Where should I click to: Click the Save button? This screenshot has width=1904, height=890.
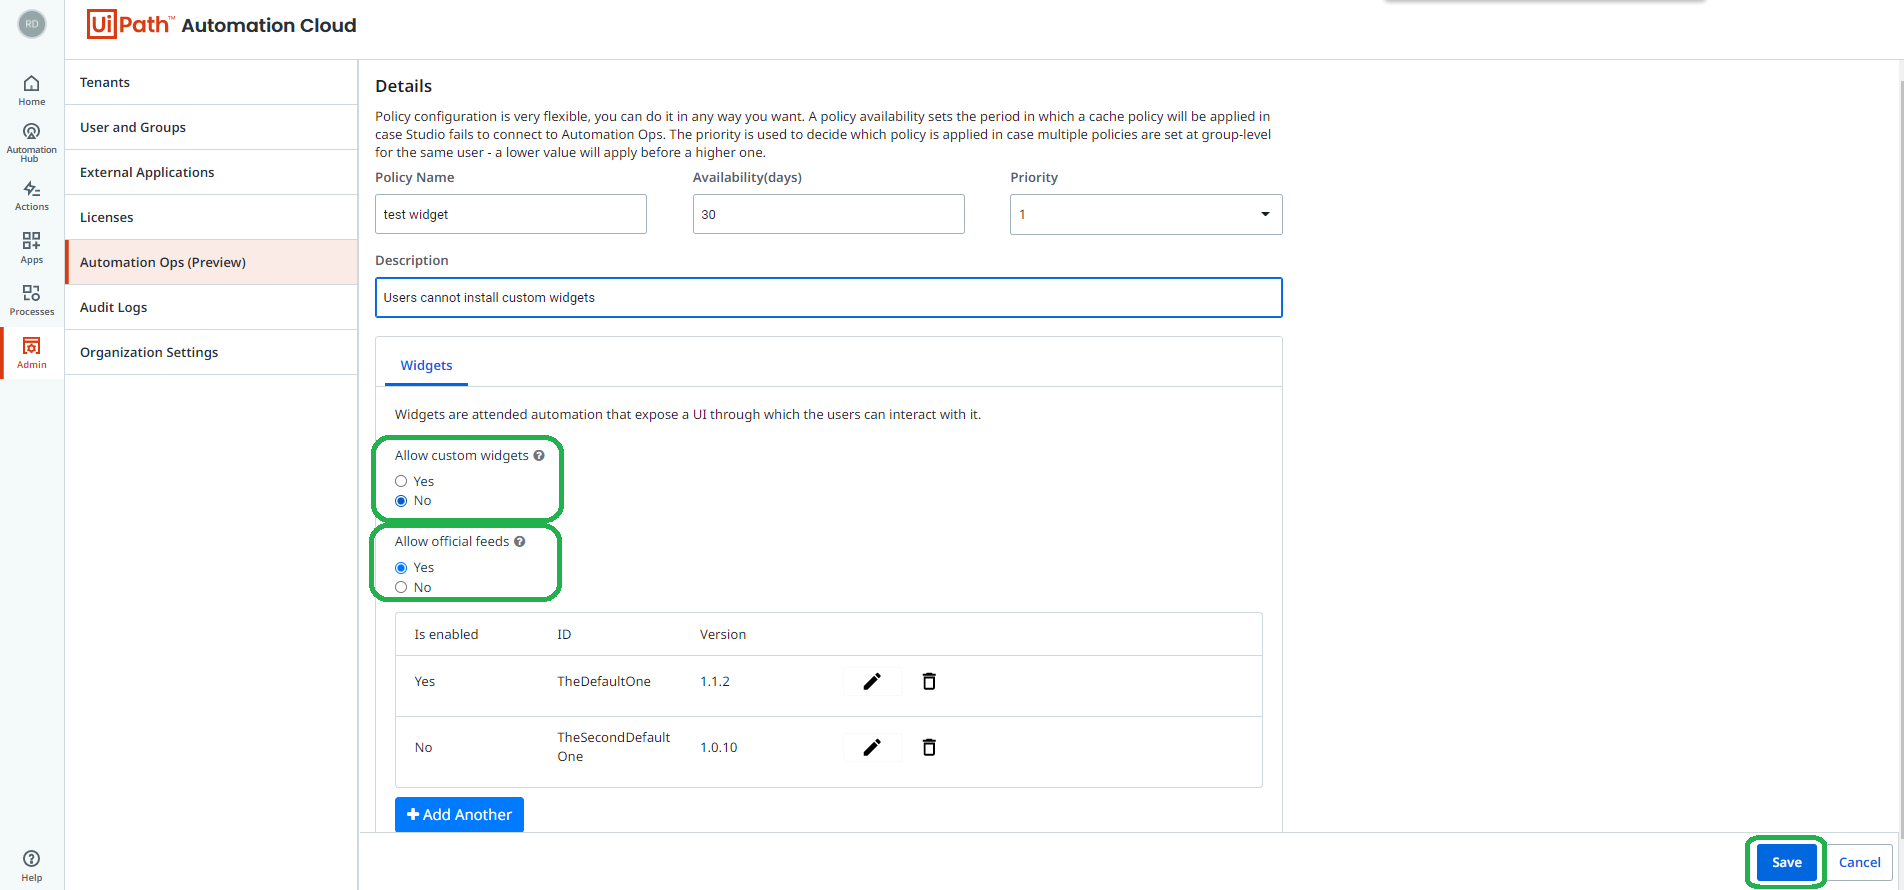tap(1787, 862)
